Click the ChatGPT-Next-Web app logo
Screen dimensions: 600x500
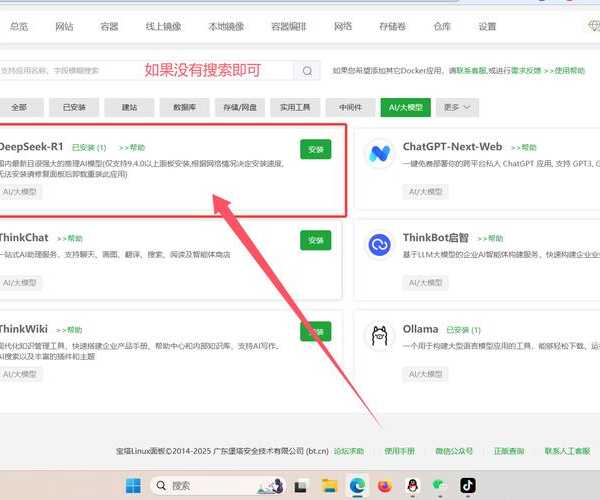pyautogui.click(x=380, y=154)
